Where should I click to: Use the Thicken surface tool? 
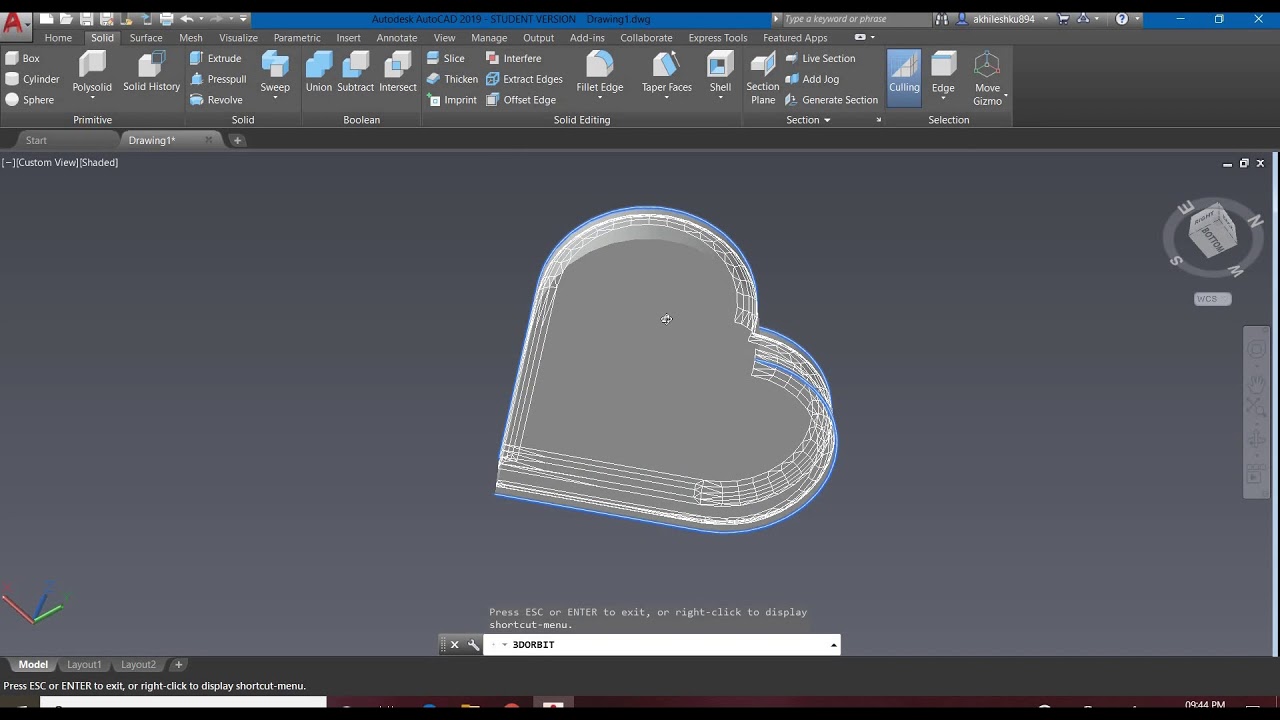click(x=452, y=79)
